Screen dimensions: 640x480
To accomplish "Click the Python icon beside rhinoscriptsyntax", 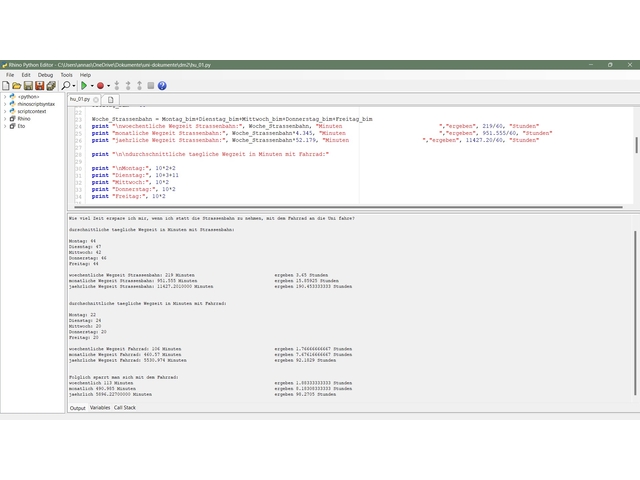I will click(x=12, y=104).
